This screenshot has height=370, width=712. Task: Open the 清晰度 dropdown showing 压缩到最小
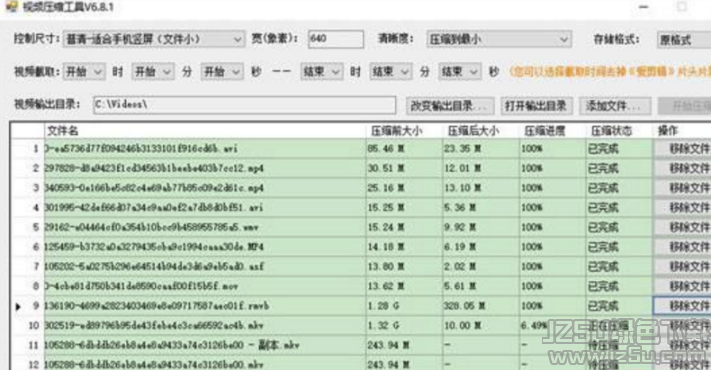tap(499, 39)
